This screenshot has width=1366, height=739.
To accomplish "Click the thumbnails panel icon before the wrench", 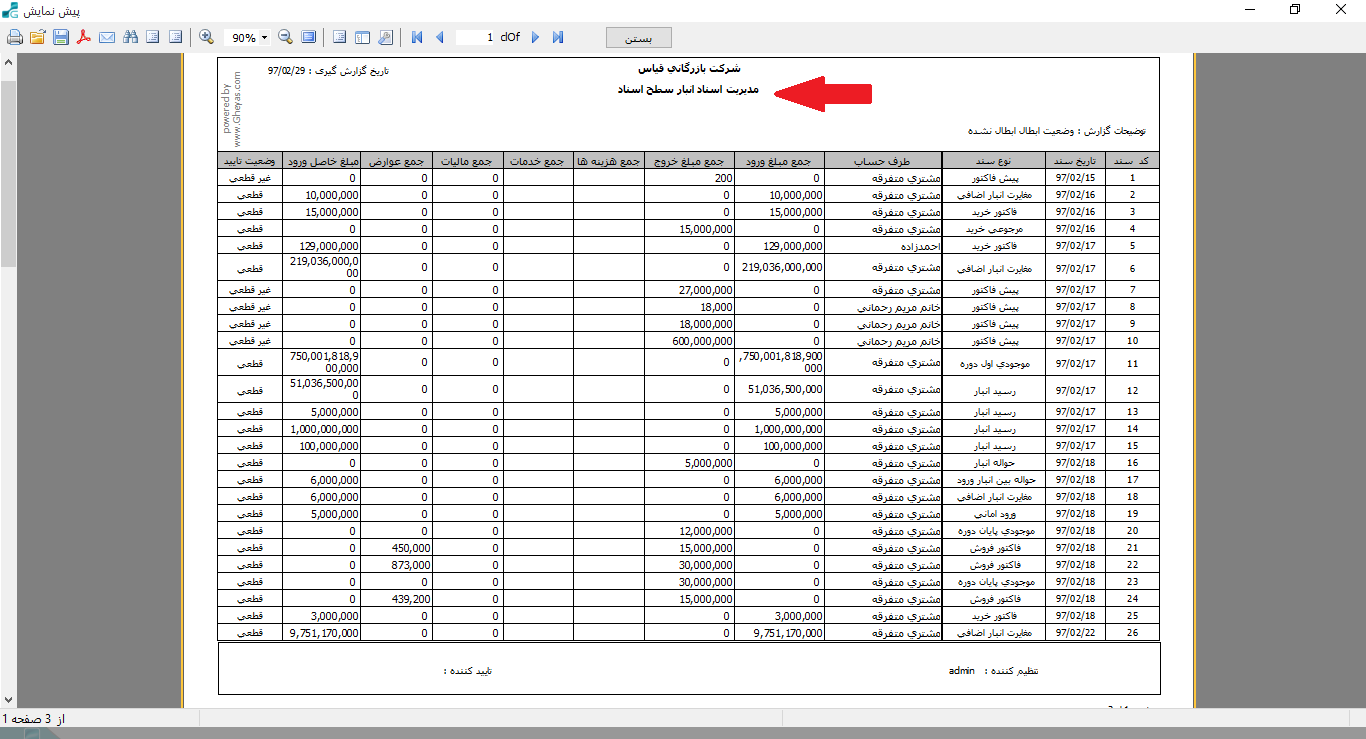I will tap(362, 37).
